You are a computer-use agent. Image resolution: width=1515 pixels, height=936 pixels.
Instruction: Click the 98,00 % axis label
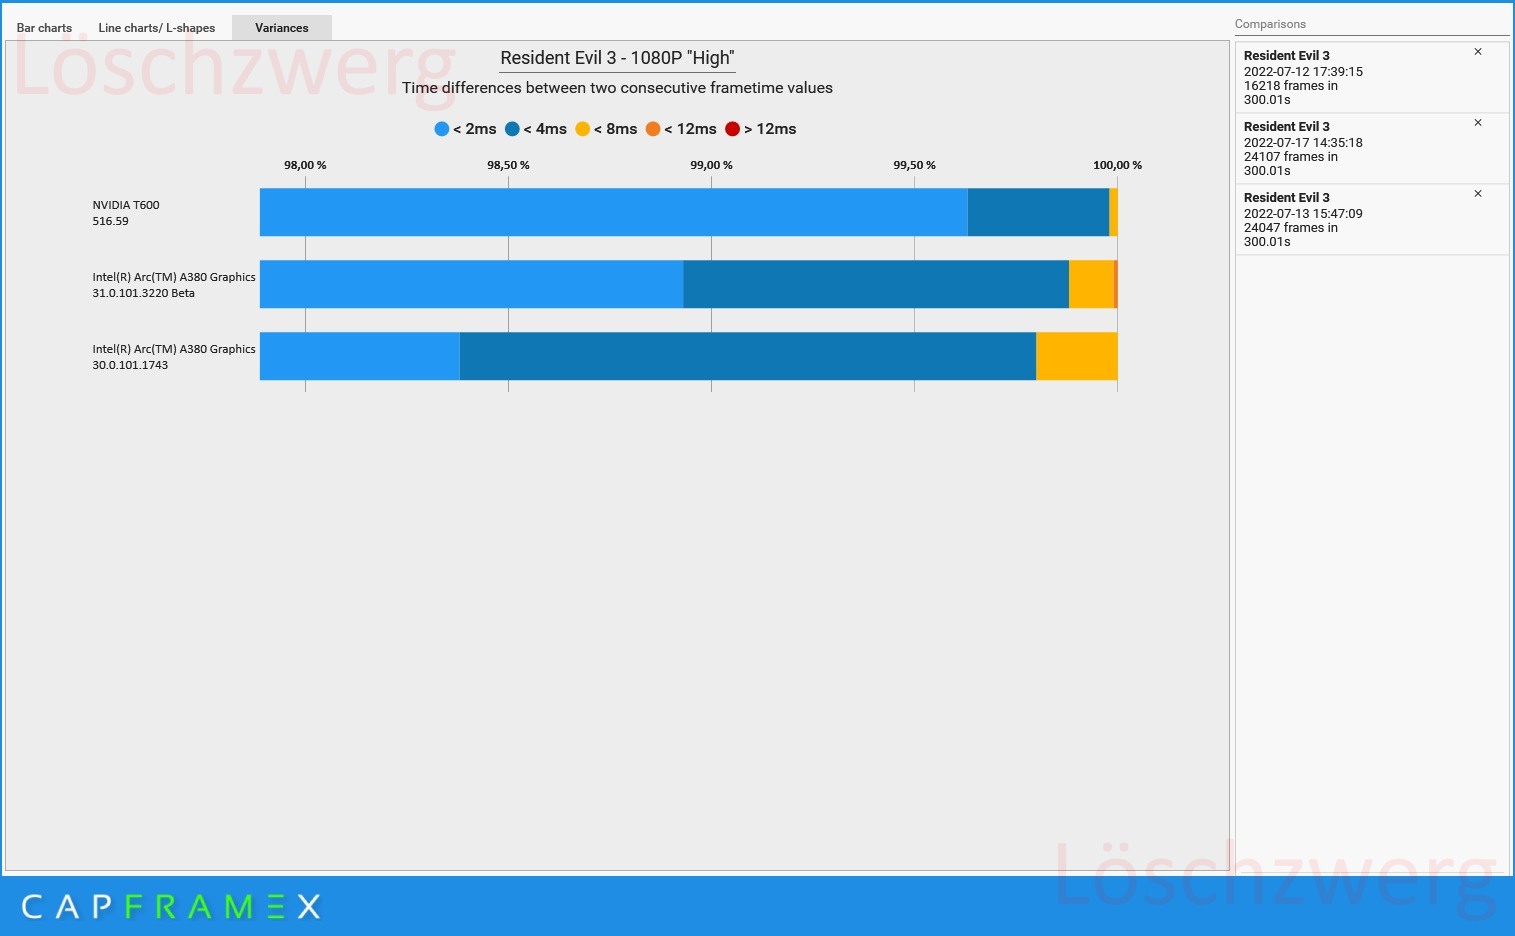point(305,165)
